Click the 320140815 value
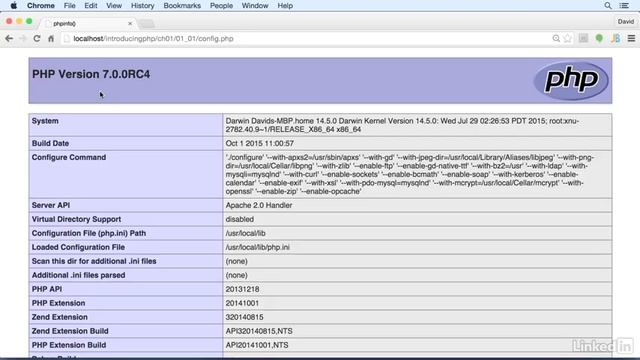Viewport: 640px width, 360px height. coord(244,317)
